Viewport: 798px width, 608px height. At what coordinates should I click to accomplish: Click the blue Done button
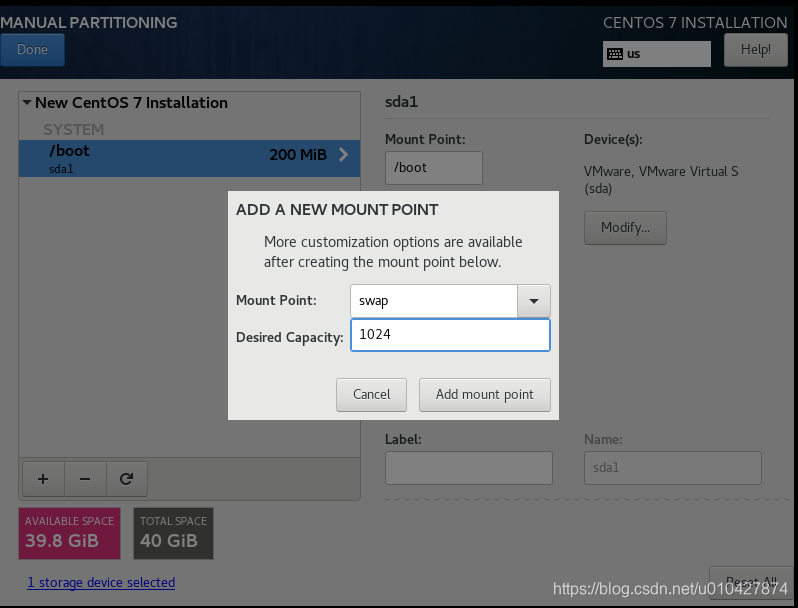pos(33,50)
